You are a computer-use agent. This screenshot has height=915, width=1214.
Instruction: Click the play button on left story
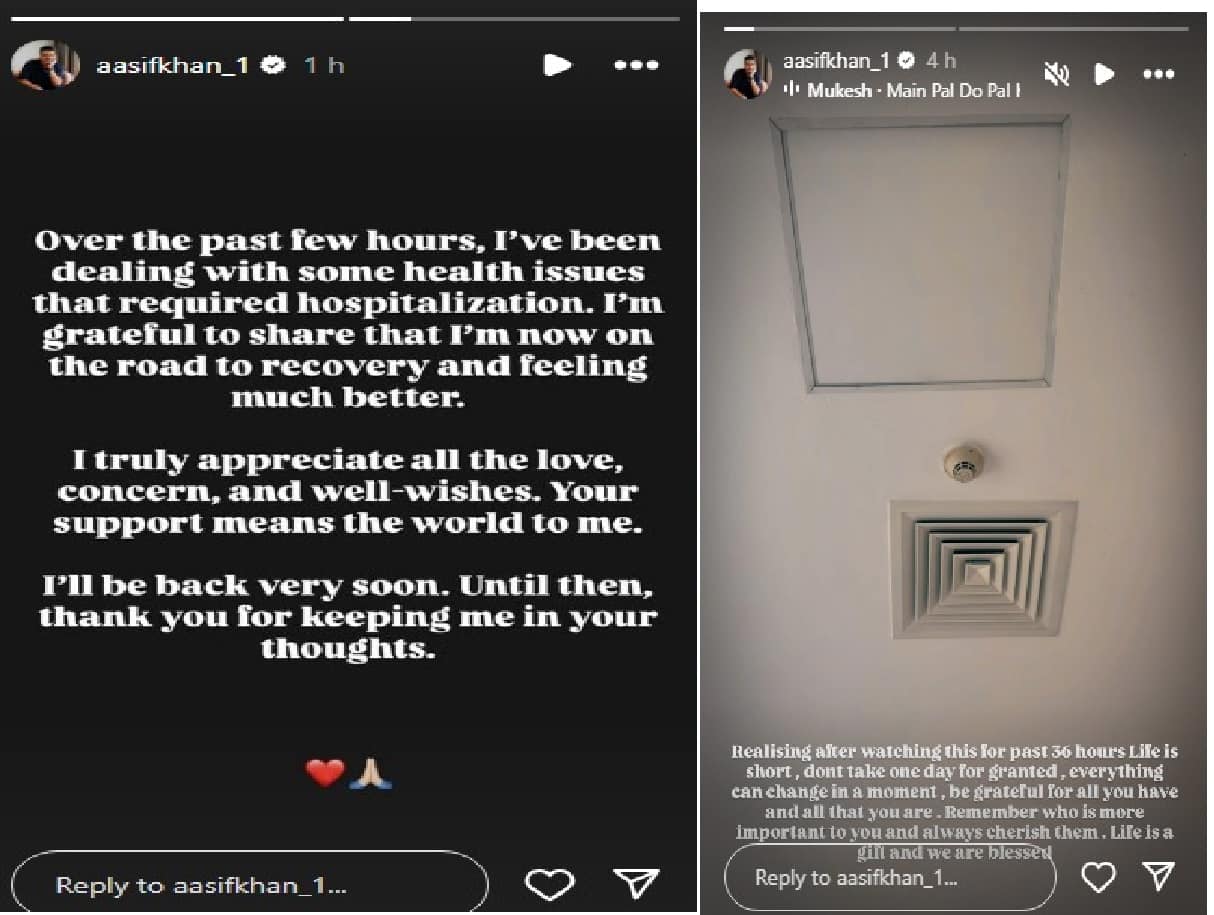click(x=557, y=66)
